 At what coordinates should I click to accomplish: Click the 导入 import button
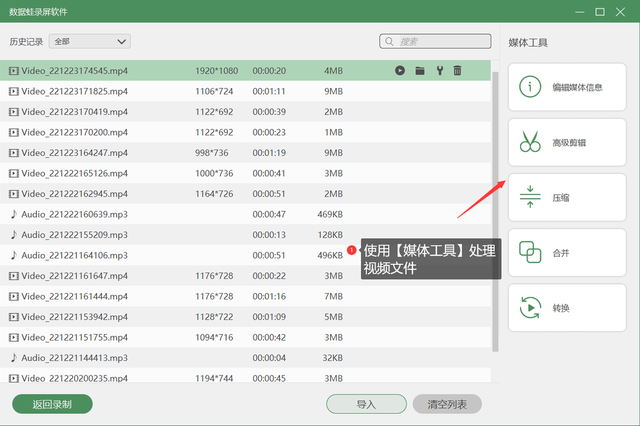366,404
